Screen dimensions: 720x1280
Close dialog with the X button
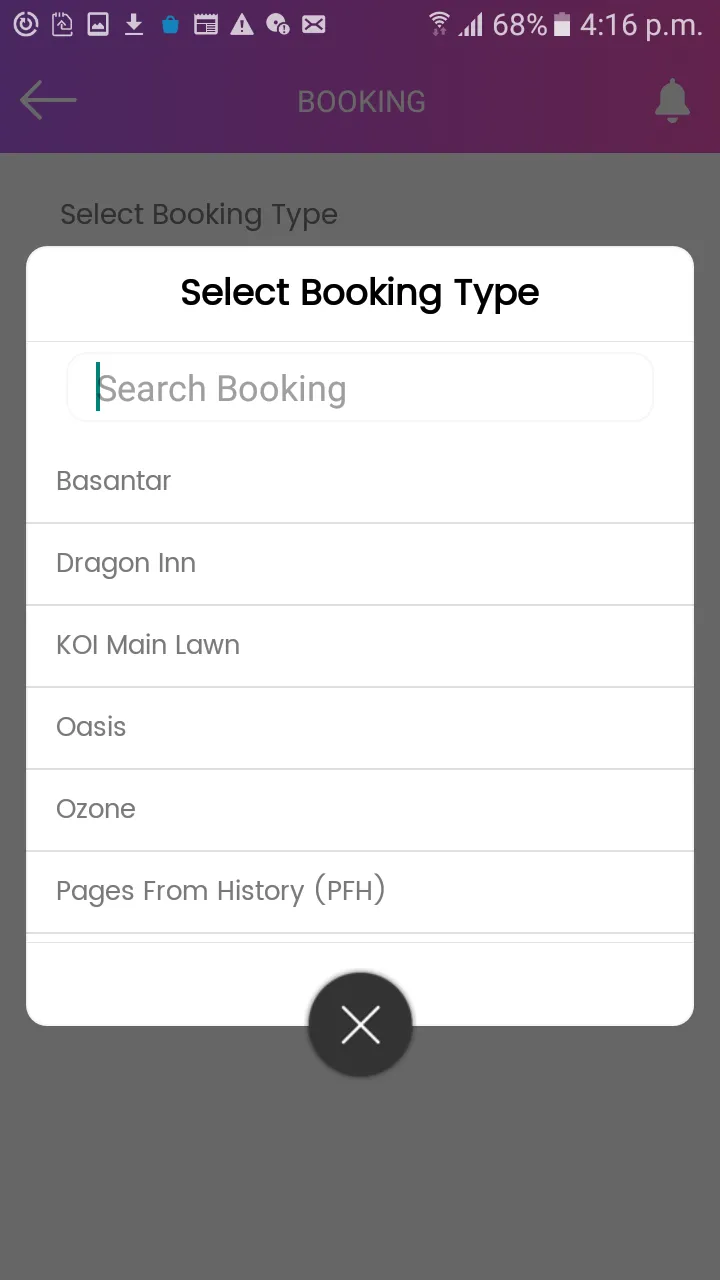tap(360, 1025)
